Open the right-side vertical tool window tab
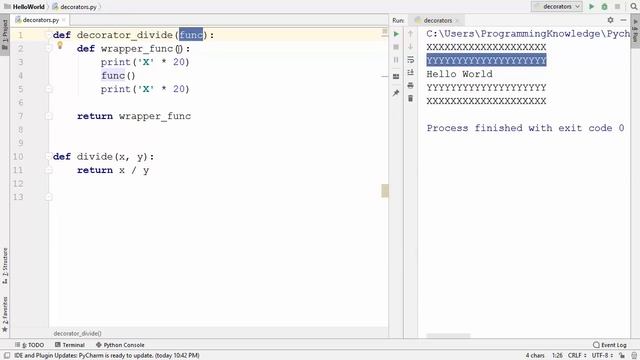Screen dimensions: 640x360 pyautogui.click(x=635, y=31)
